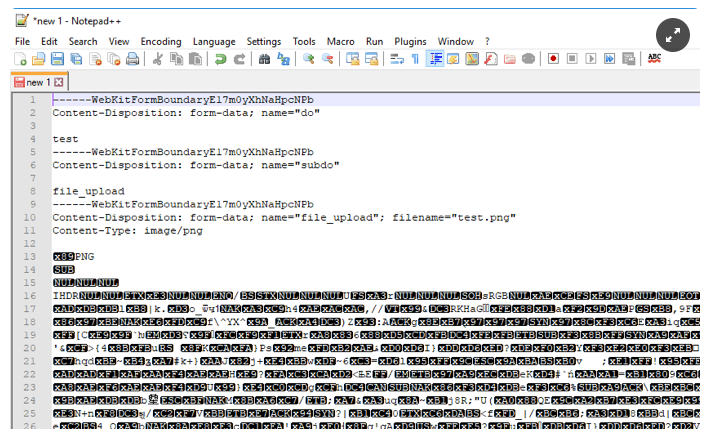Open the Tools menu
This screenshot has width=711, height=436.
click(304, 41)
